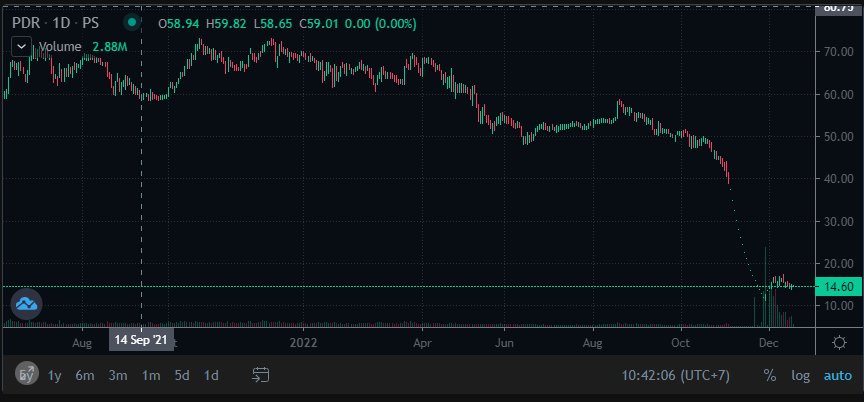Open timezone menu at 10:42:06 (UTC+7)
Viewport: 864px width, 402px height.
676,376
